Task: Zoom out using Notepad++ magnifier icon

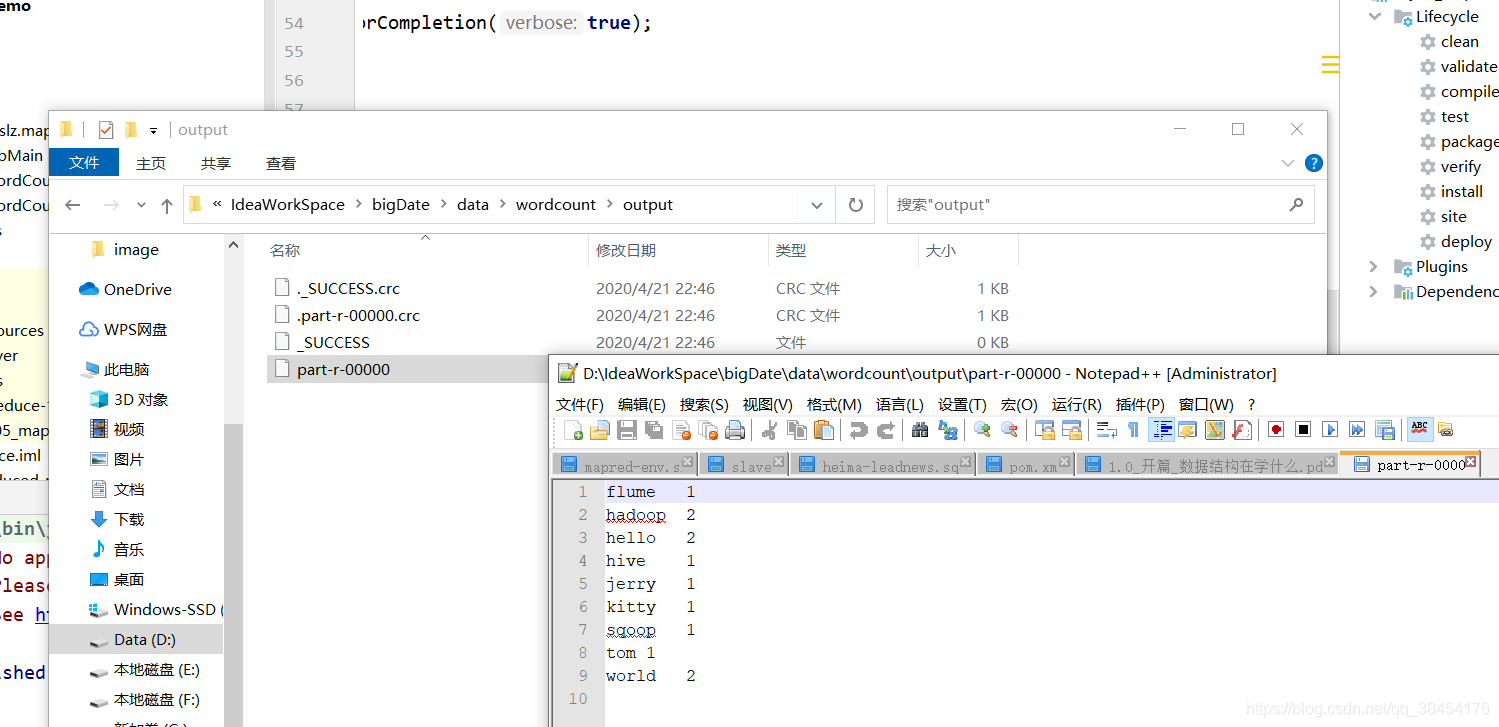Action: (1010, 430)
